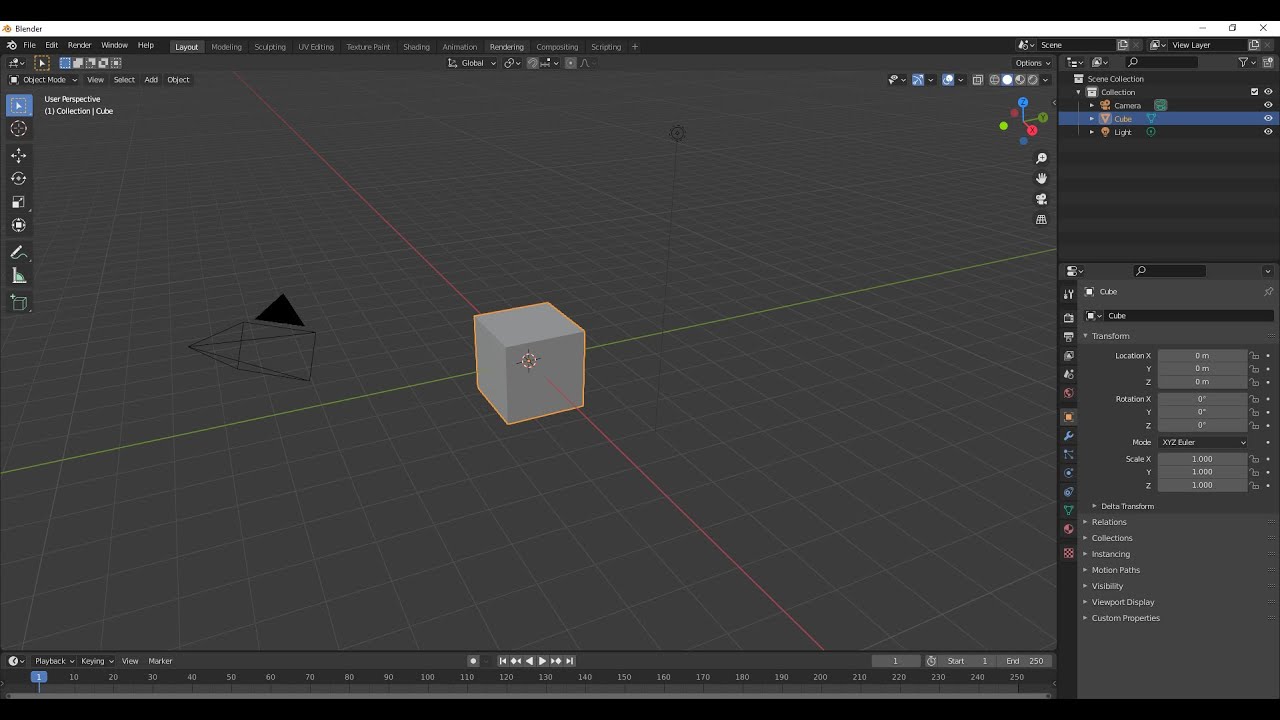Viewport: 1280px width, 720px height.
Task: Choose the Measure ruler tool
Action: tap(18, 276)
